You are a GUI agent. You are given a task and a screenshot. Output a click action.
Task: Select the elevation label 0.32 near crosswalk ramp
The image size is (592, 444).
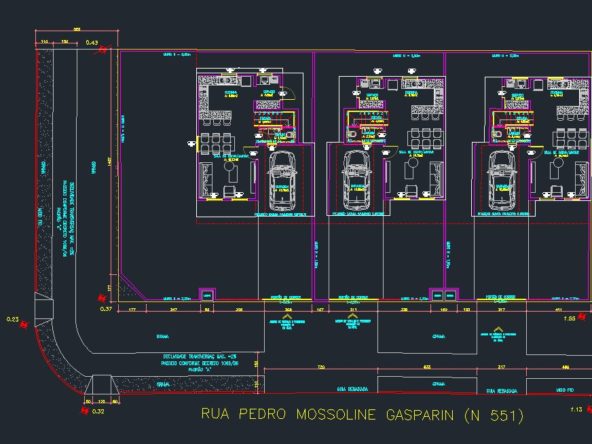[98, 412]
